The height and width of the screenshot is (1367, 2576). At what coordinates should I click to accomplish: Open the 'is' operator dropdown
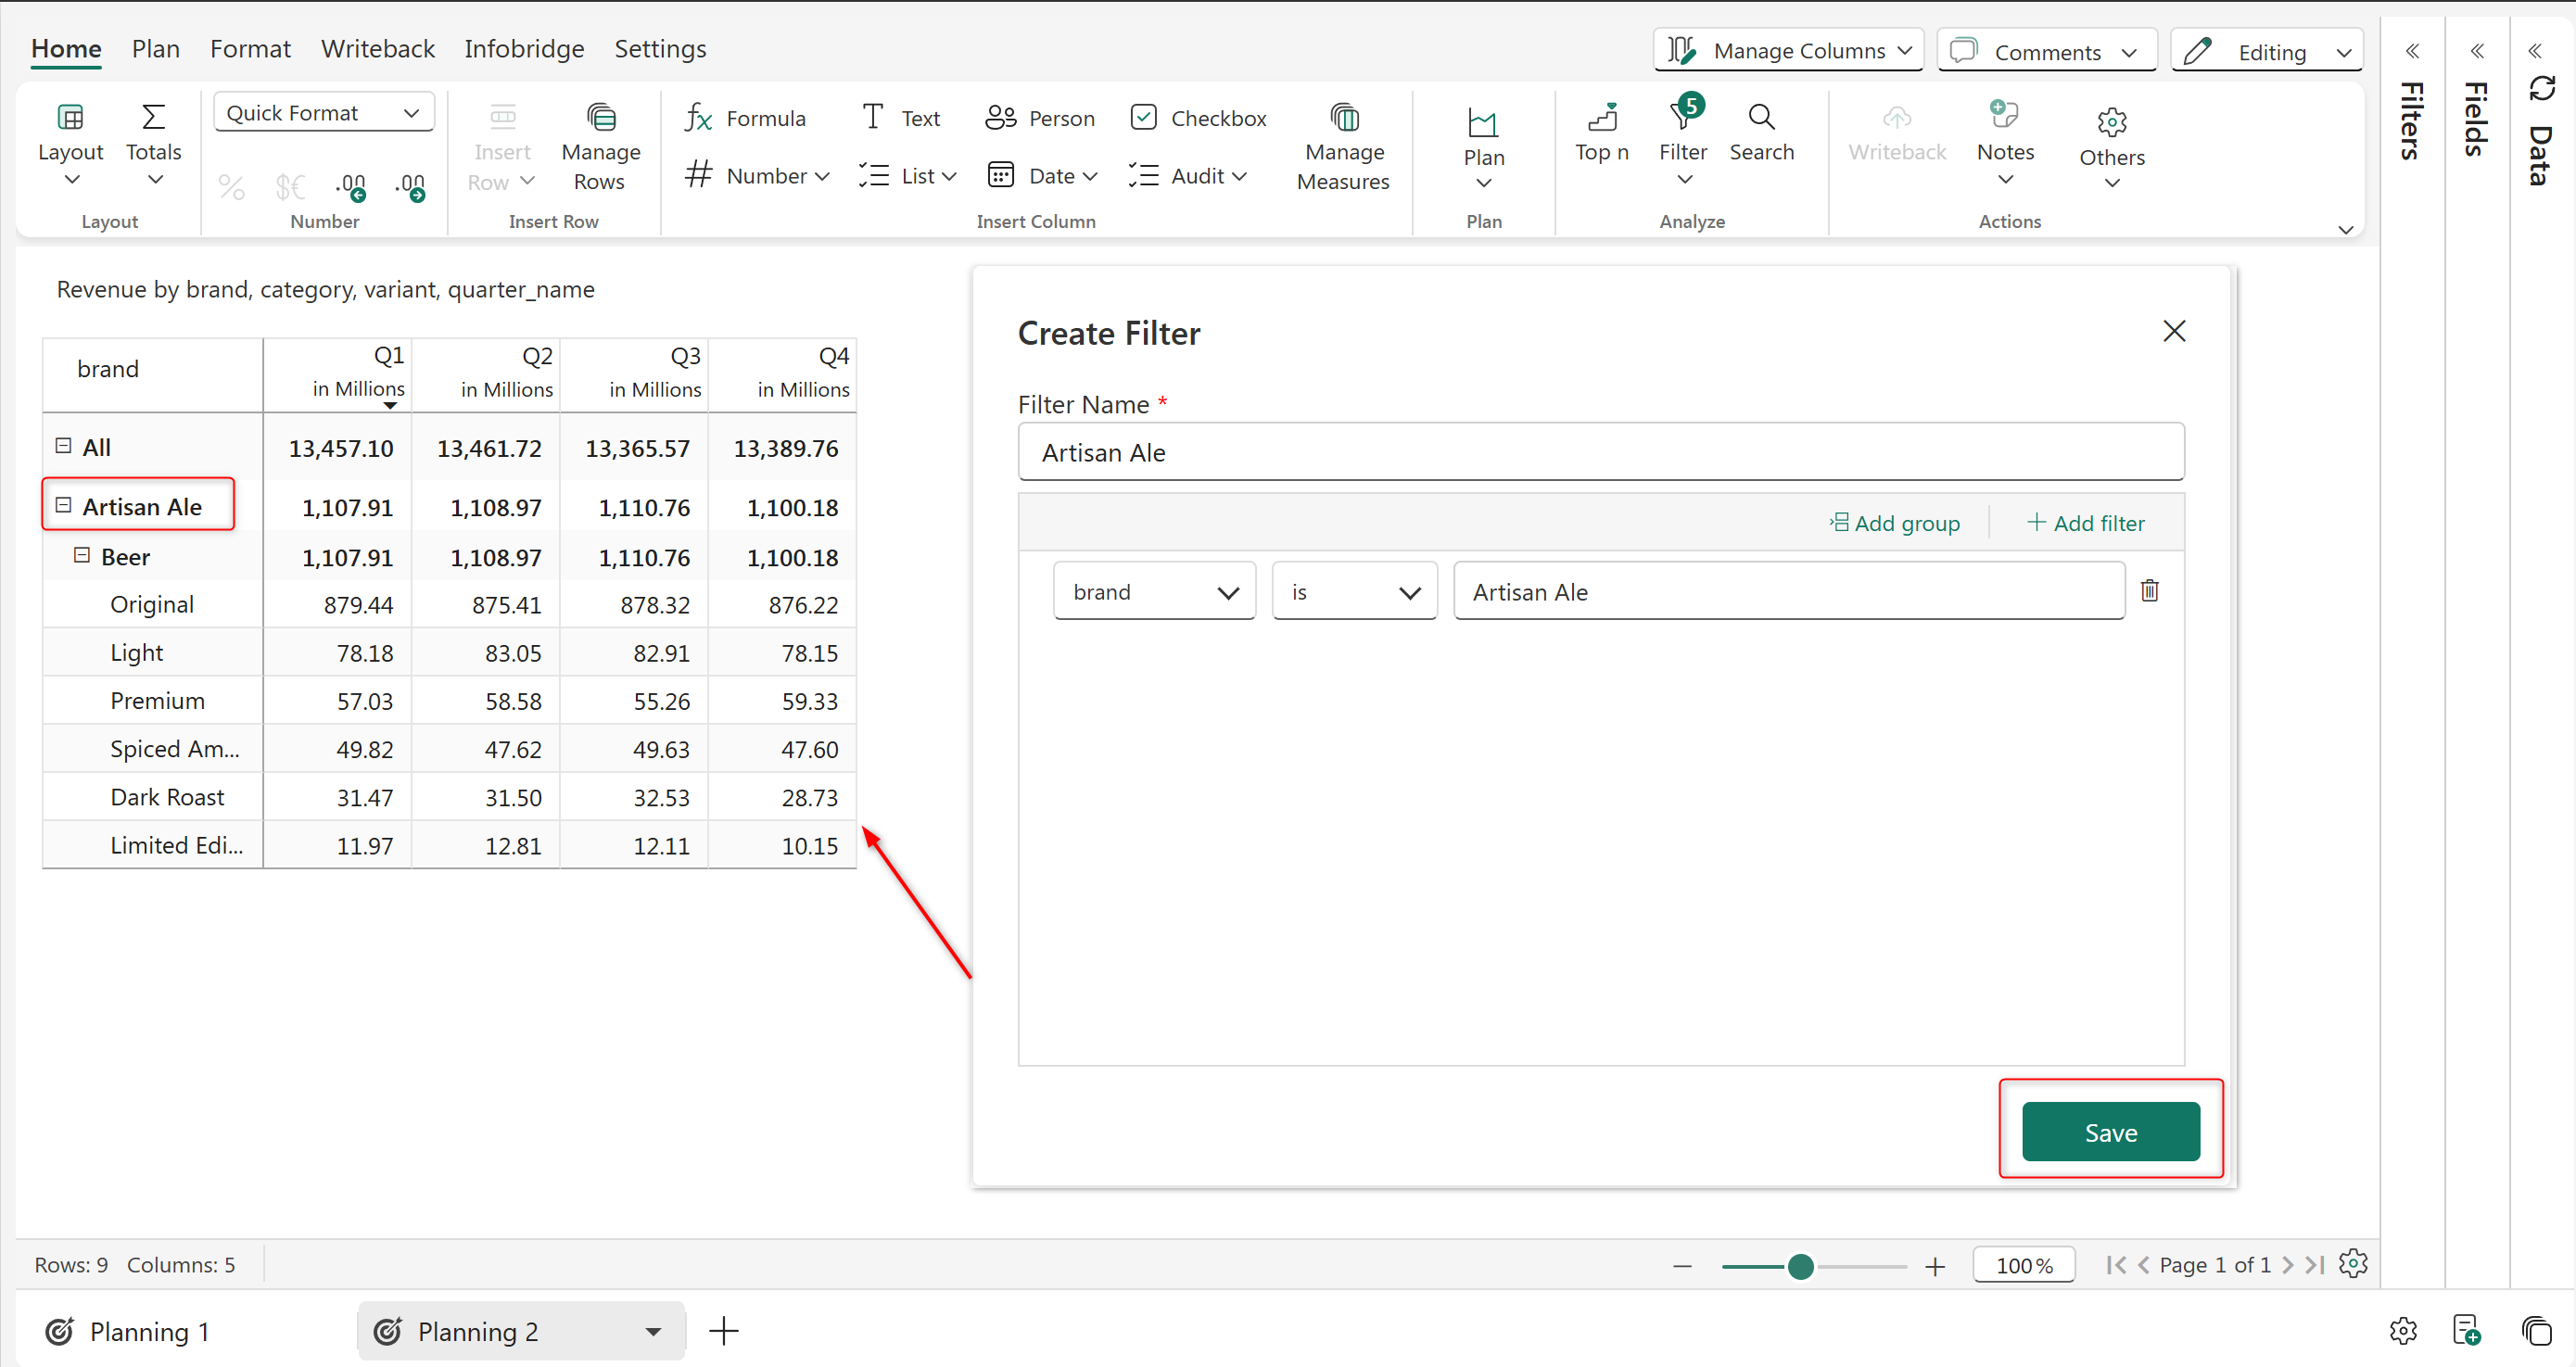tap(1353, 592)
